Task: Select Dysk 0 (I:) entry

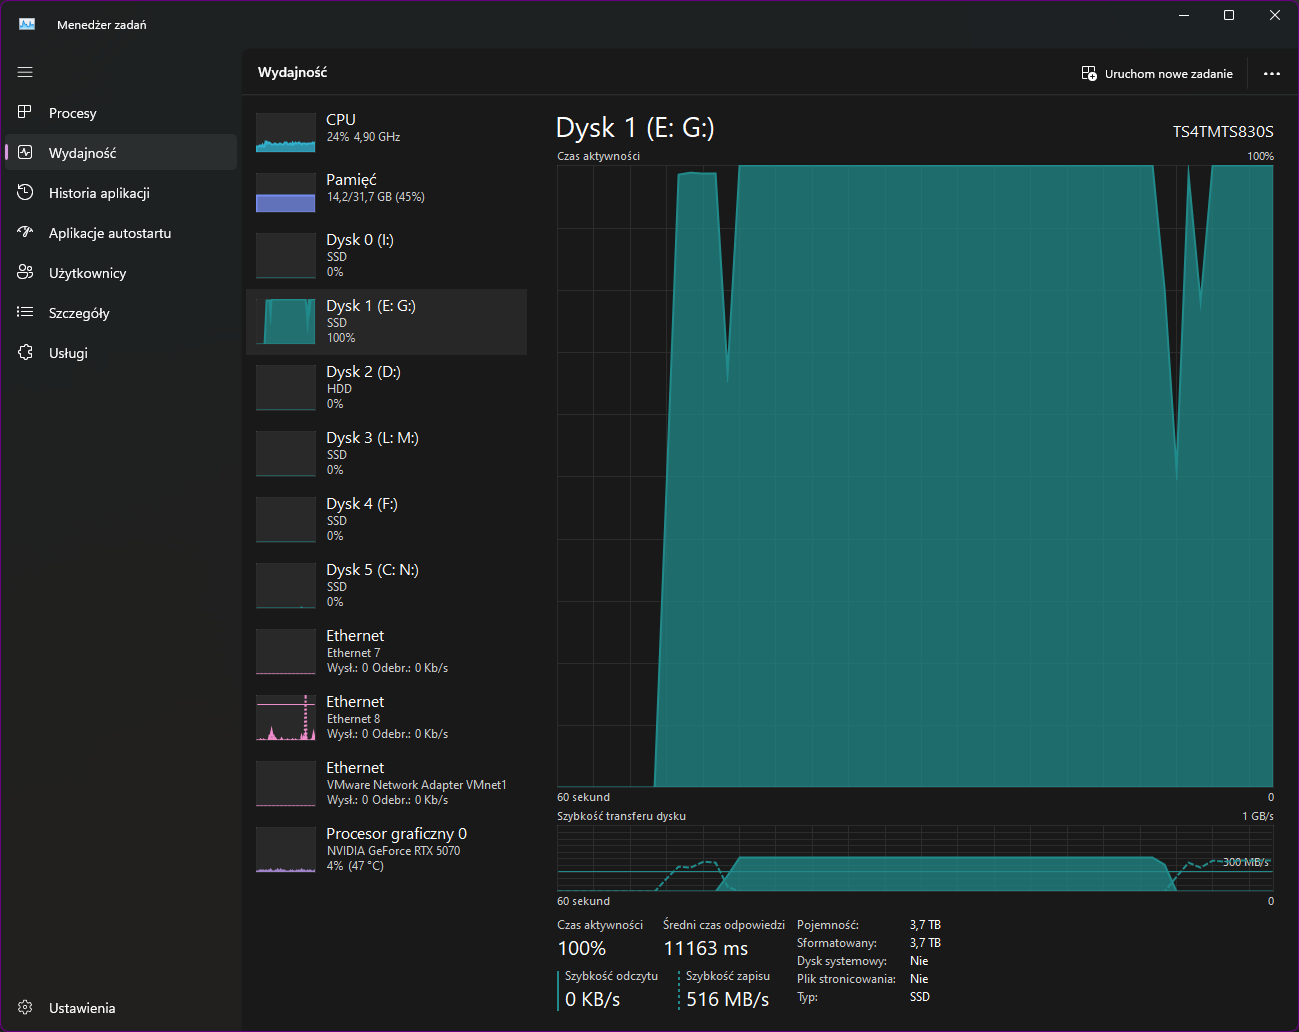Action: click(x=386, y=256)
